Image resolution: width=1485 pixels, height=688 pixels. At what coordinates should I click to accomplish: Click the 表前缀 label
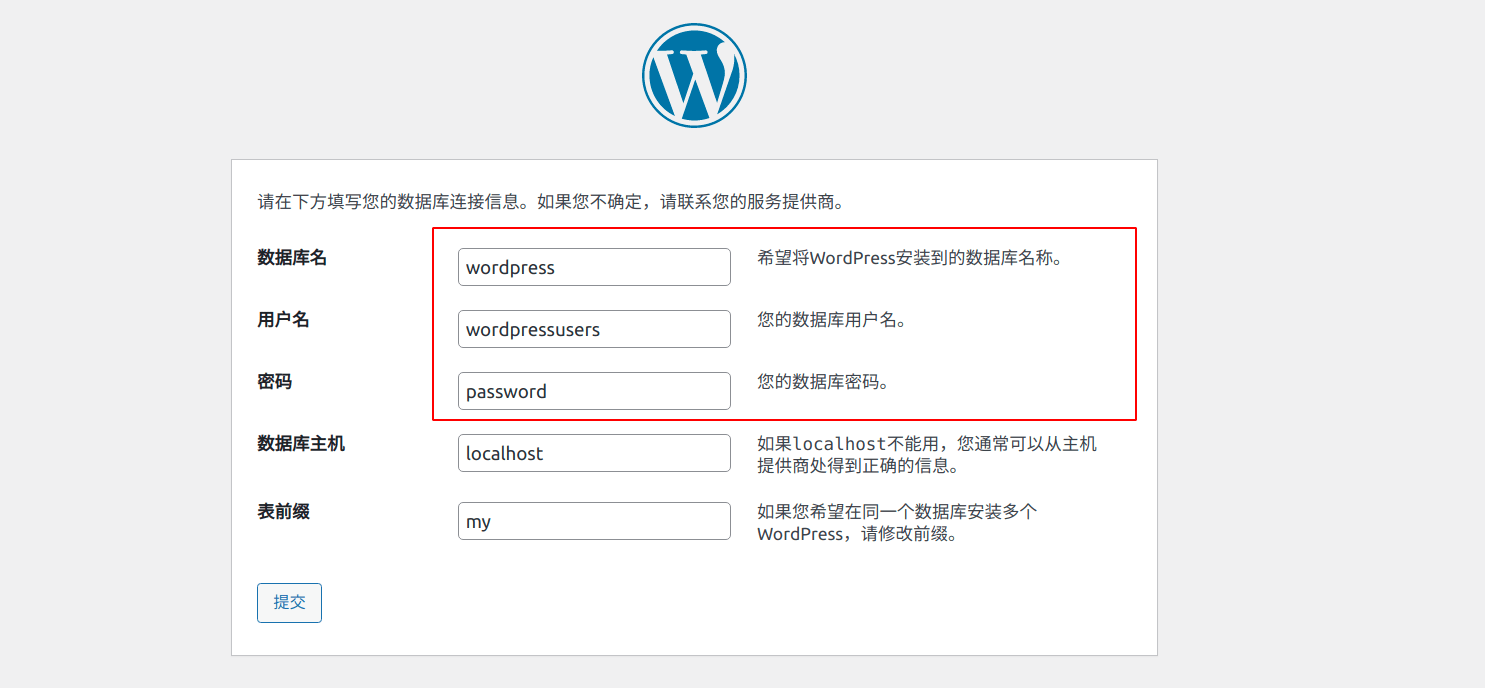click(x=283, y=512)
